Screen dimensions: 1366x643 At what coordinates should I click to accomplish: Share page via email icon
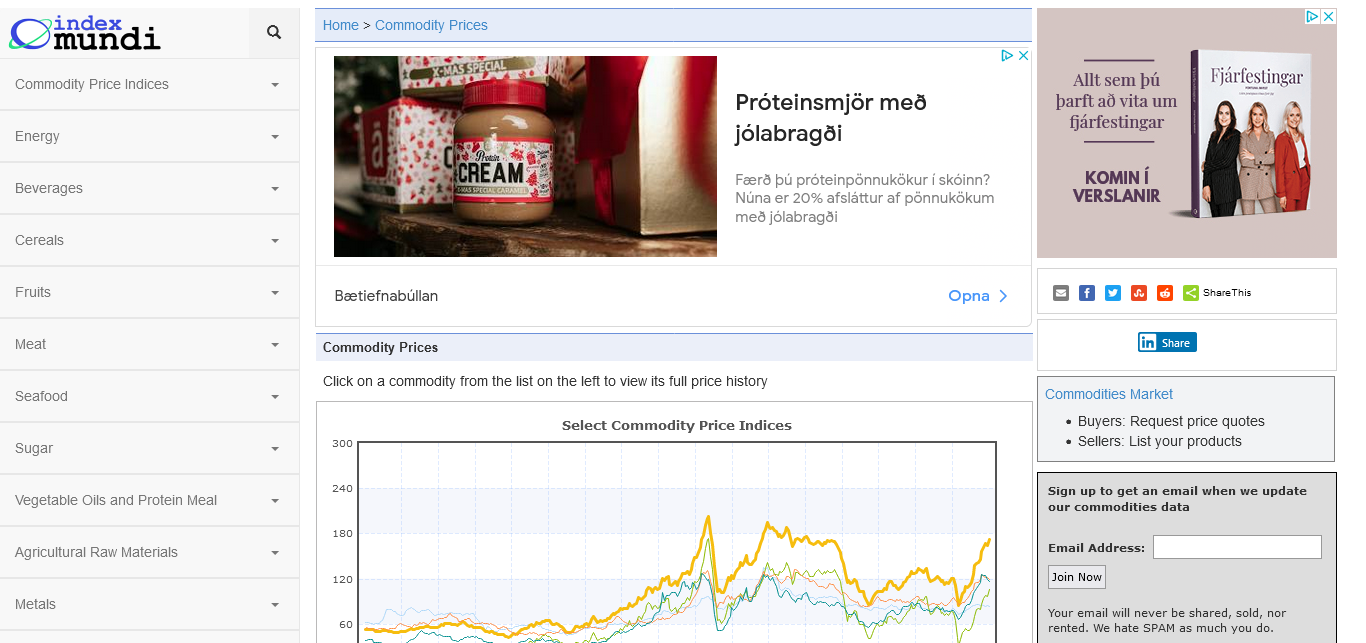click(x=1061, y=293)
